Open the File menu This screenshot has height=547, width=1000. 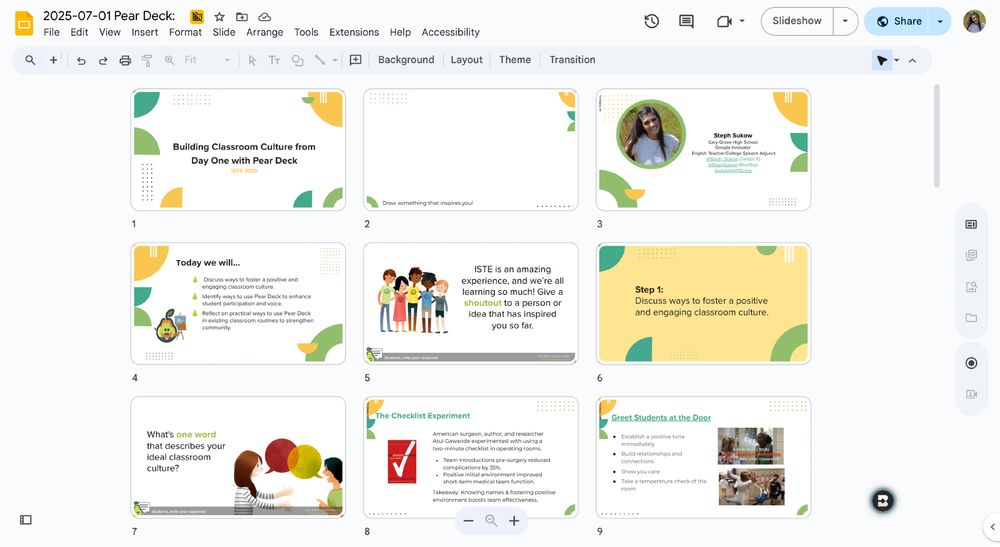point(51,32)
